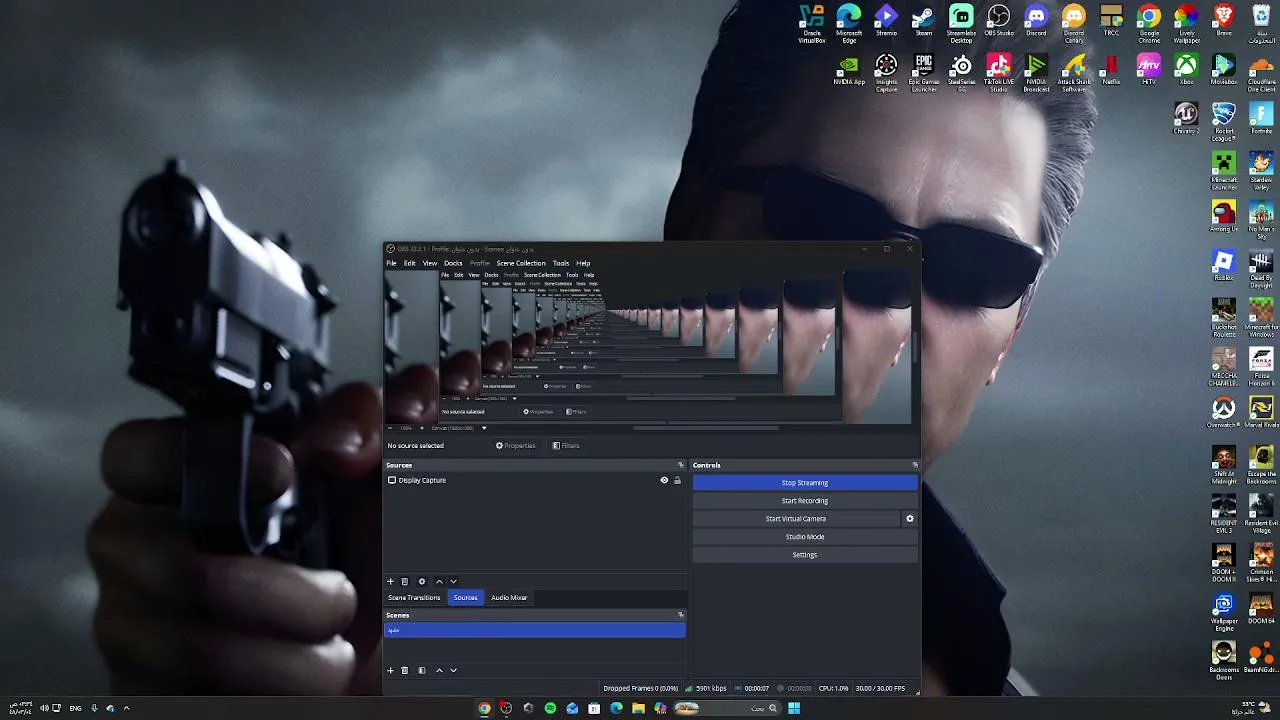Open NVIDIA Broadcast desktop icon
The width and height of the screenshot is (1280, 720).
[1036, 73]
